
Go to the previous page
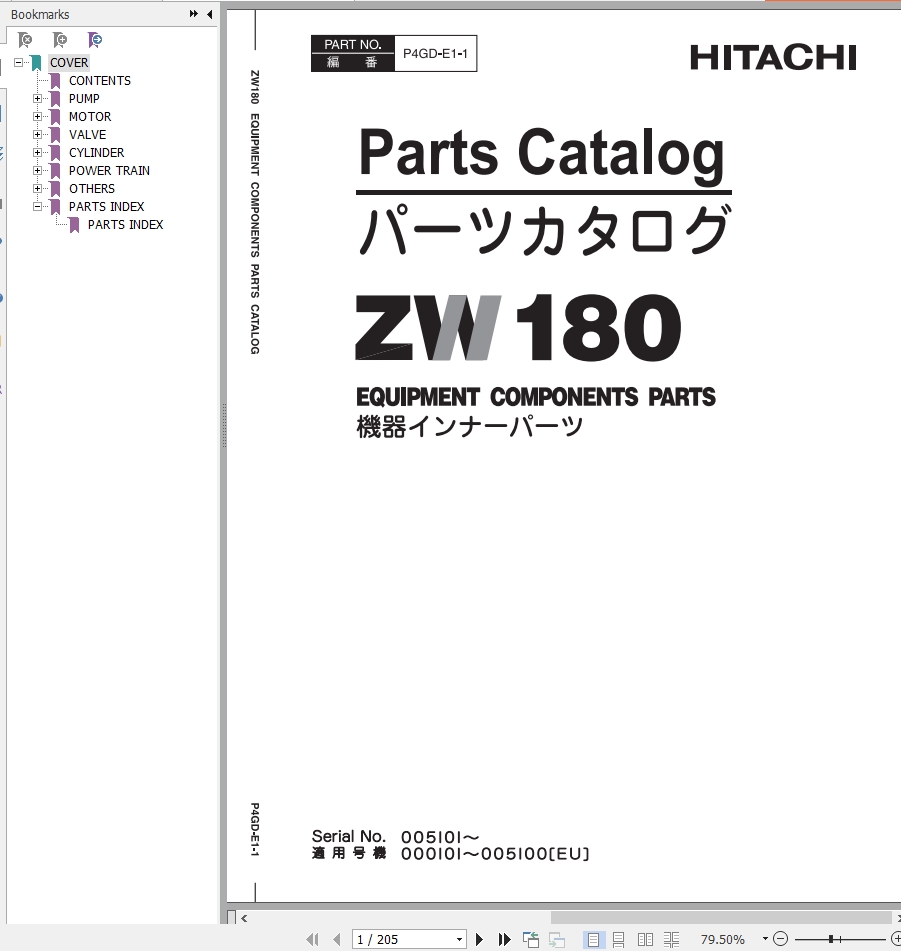click(337, 939)
